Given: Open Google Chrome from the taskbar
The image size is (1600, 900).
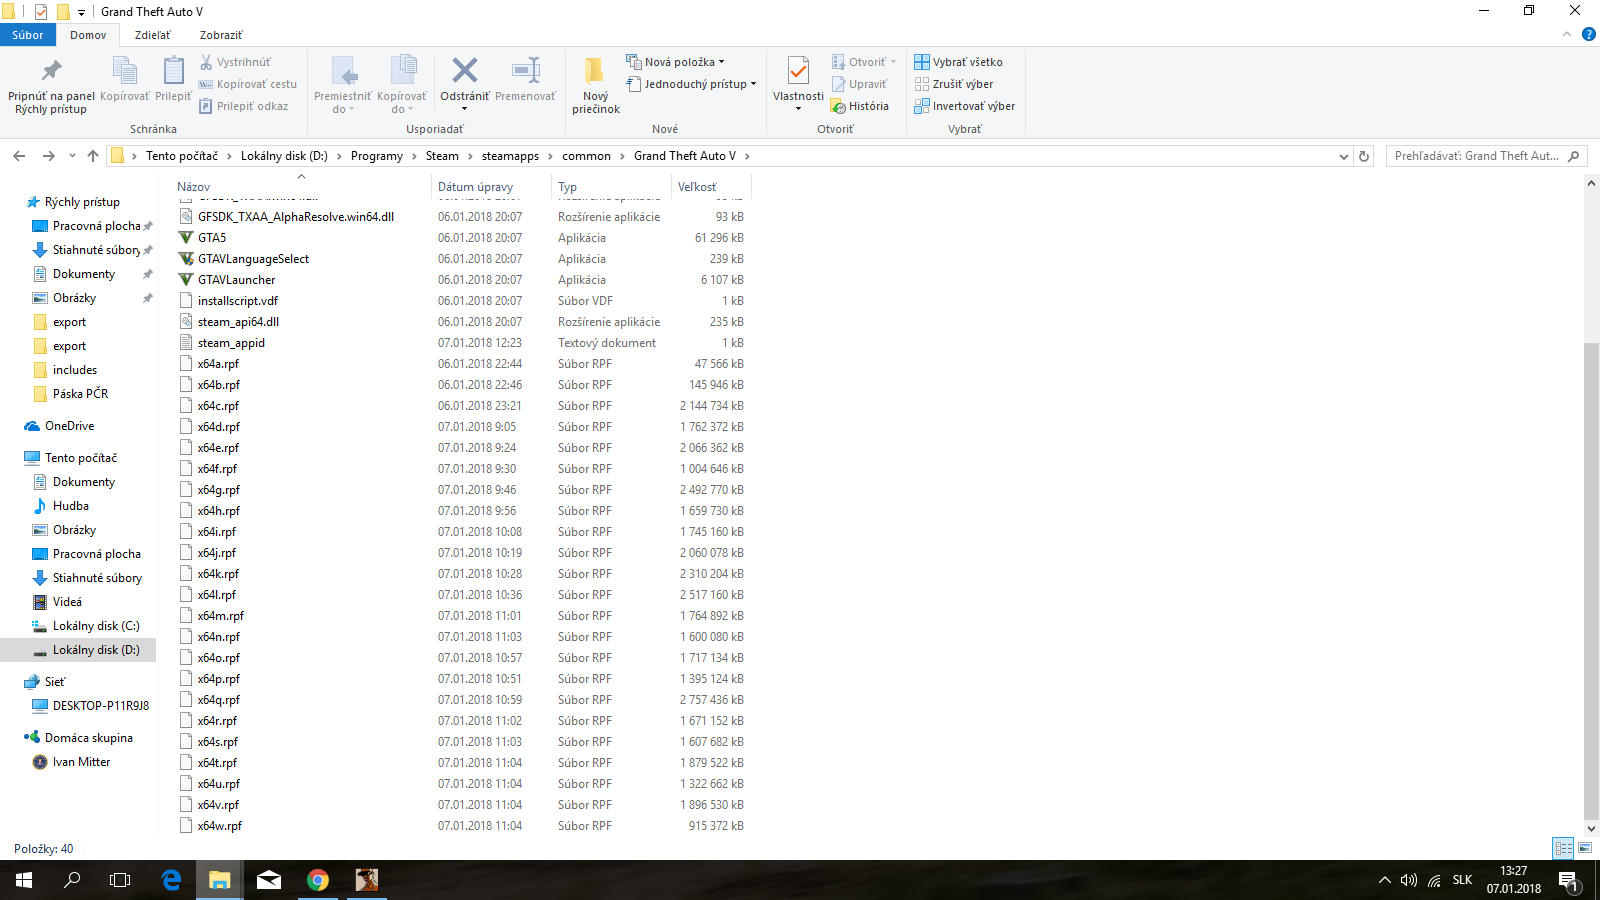Looking at the screenshot, I should pyautogui.click(x=318, y=880).
